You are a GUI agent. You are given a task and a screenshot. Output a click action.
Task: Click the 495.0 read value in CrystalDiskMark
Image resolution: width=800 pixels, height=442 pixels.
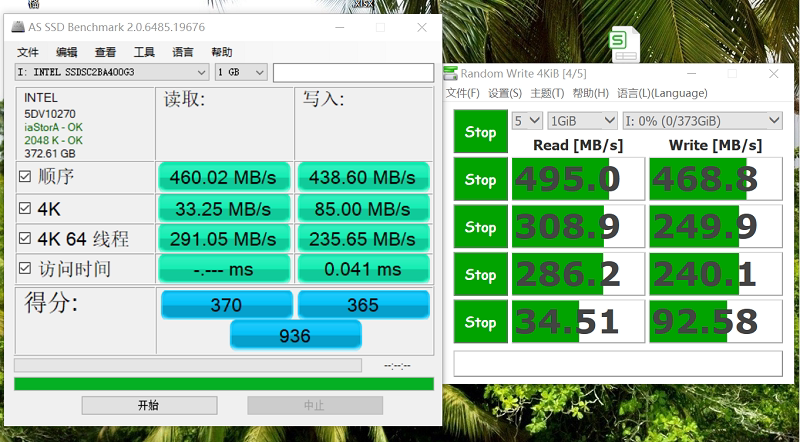(x=578, y=179)
